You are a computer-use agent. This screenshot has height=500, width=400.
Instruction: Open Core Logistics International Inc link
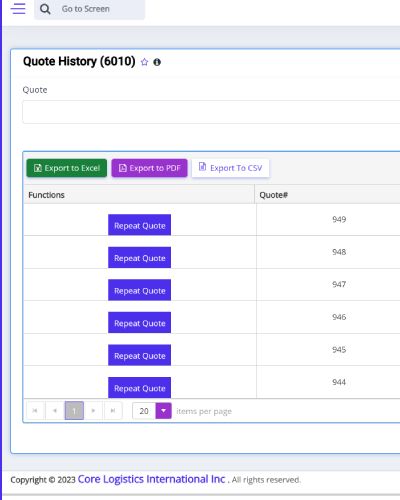click(x=151, y=479)
